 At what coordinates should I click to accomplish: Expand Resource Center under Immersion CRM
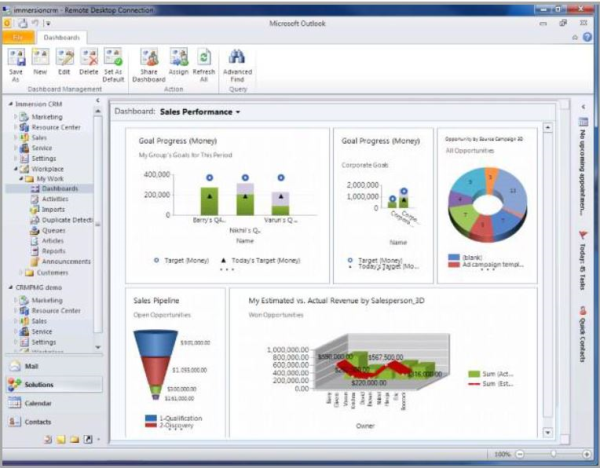pyautogui.click(x=16, y=127)
